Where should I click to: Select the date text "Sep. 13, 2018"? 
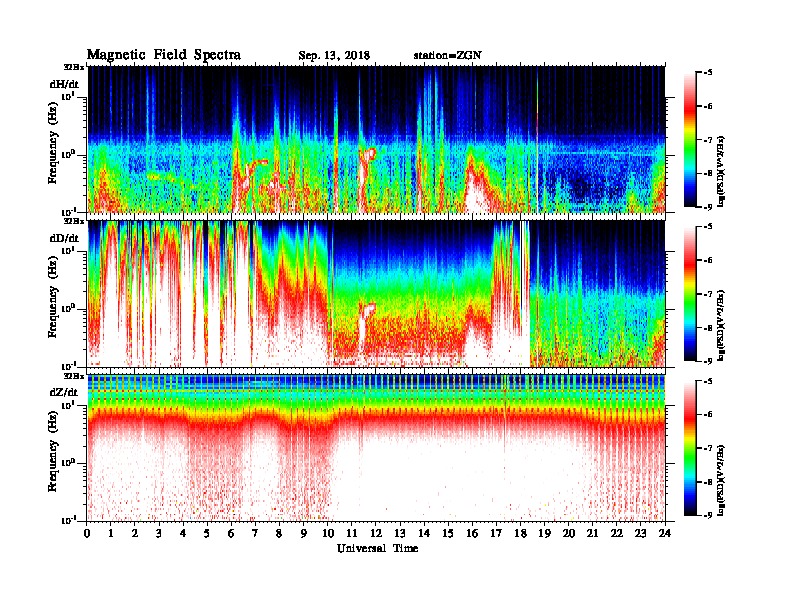pos(334,55)
